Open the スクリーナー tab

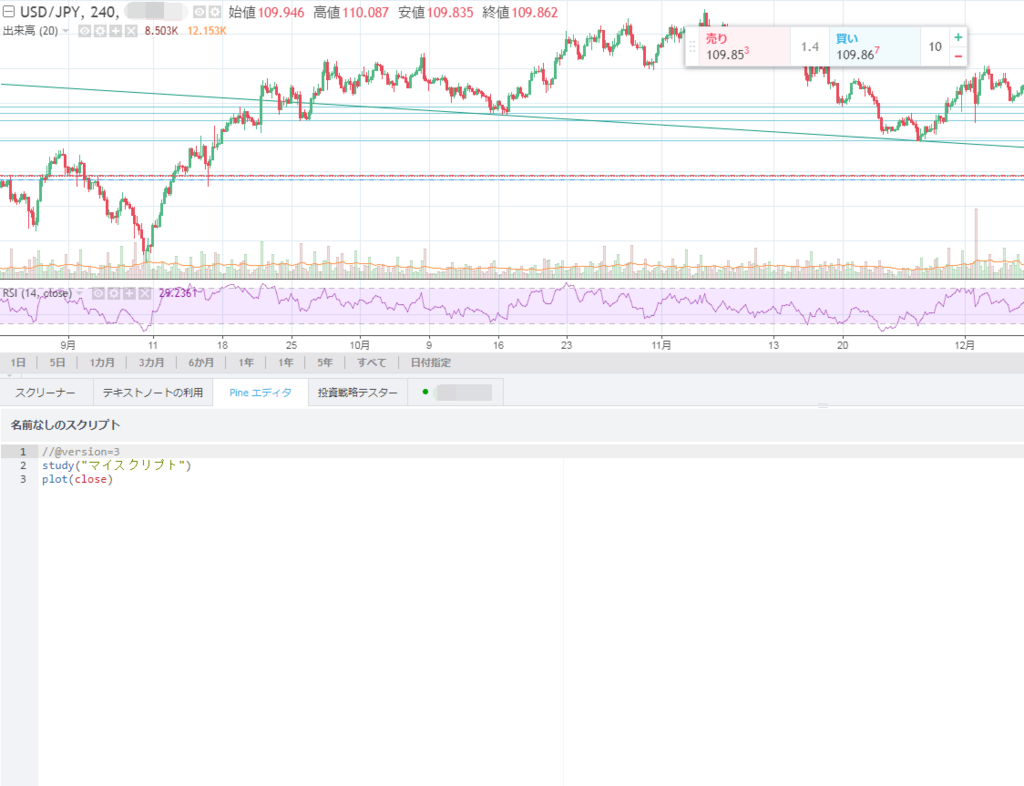coord(46,392)
